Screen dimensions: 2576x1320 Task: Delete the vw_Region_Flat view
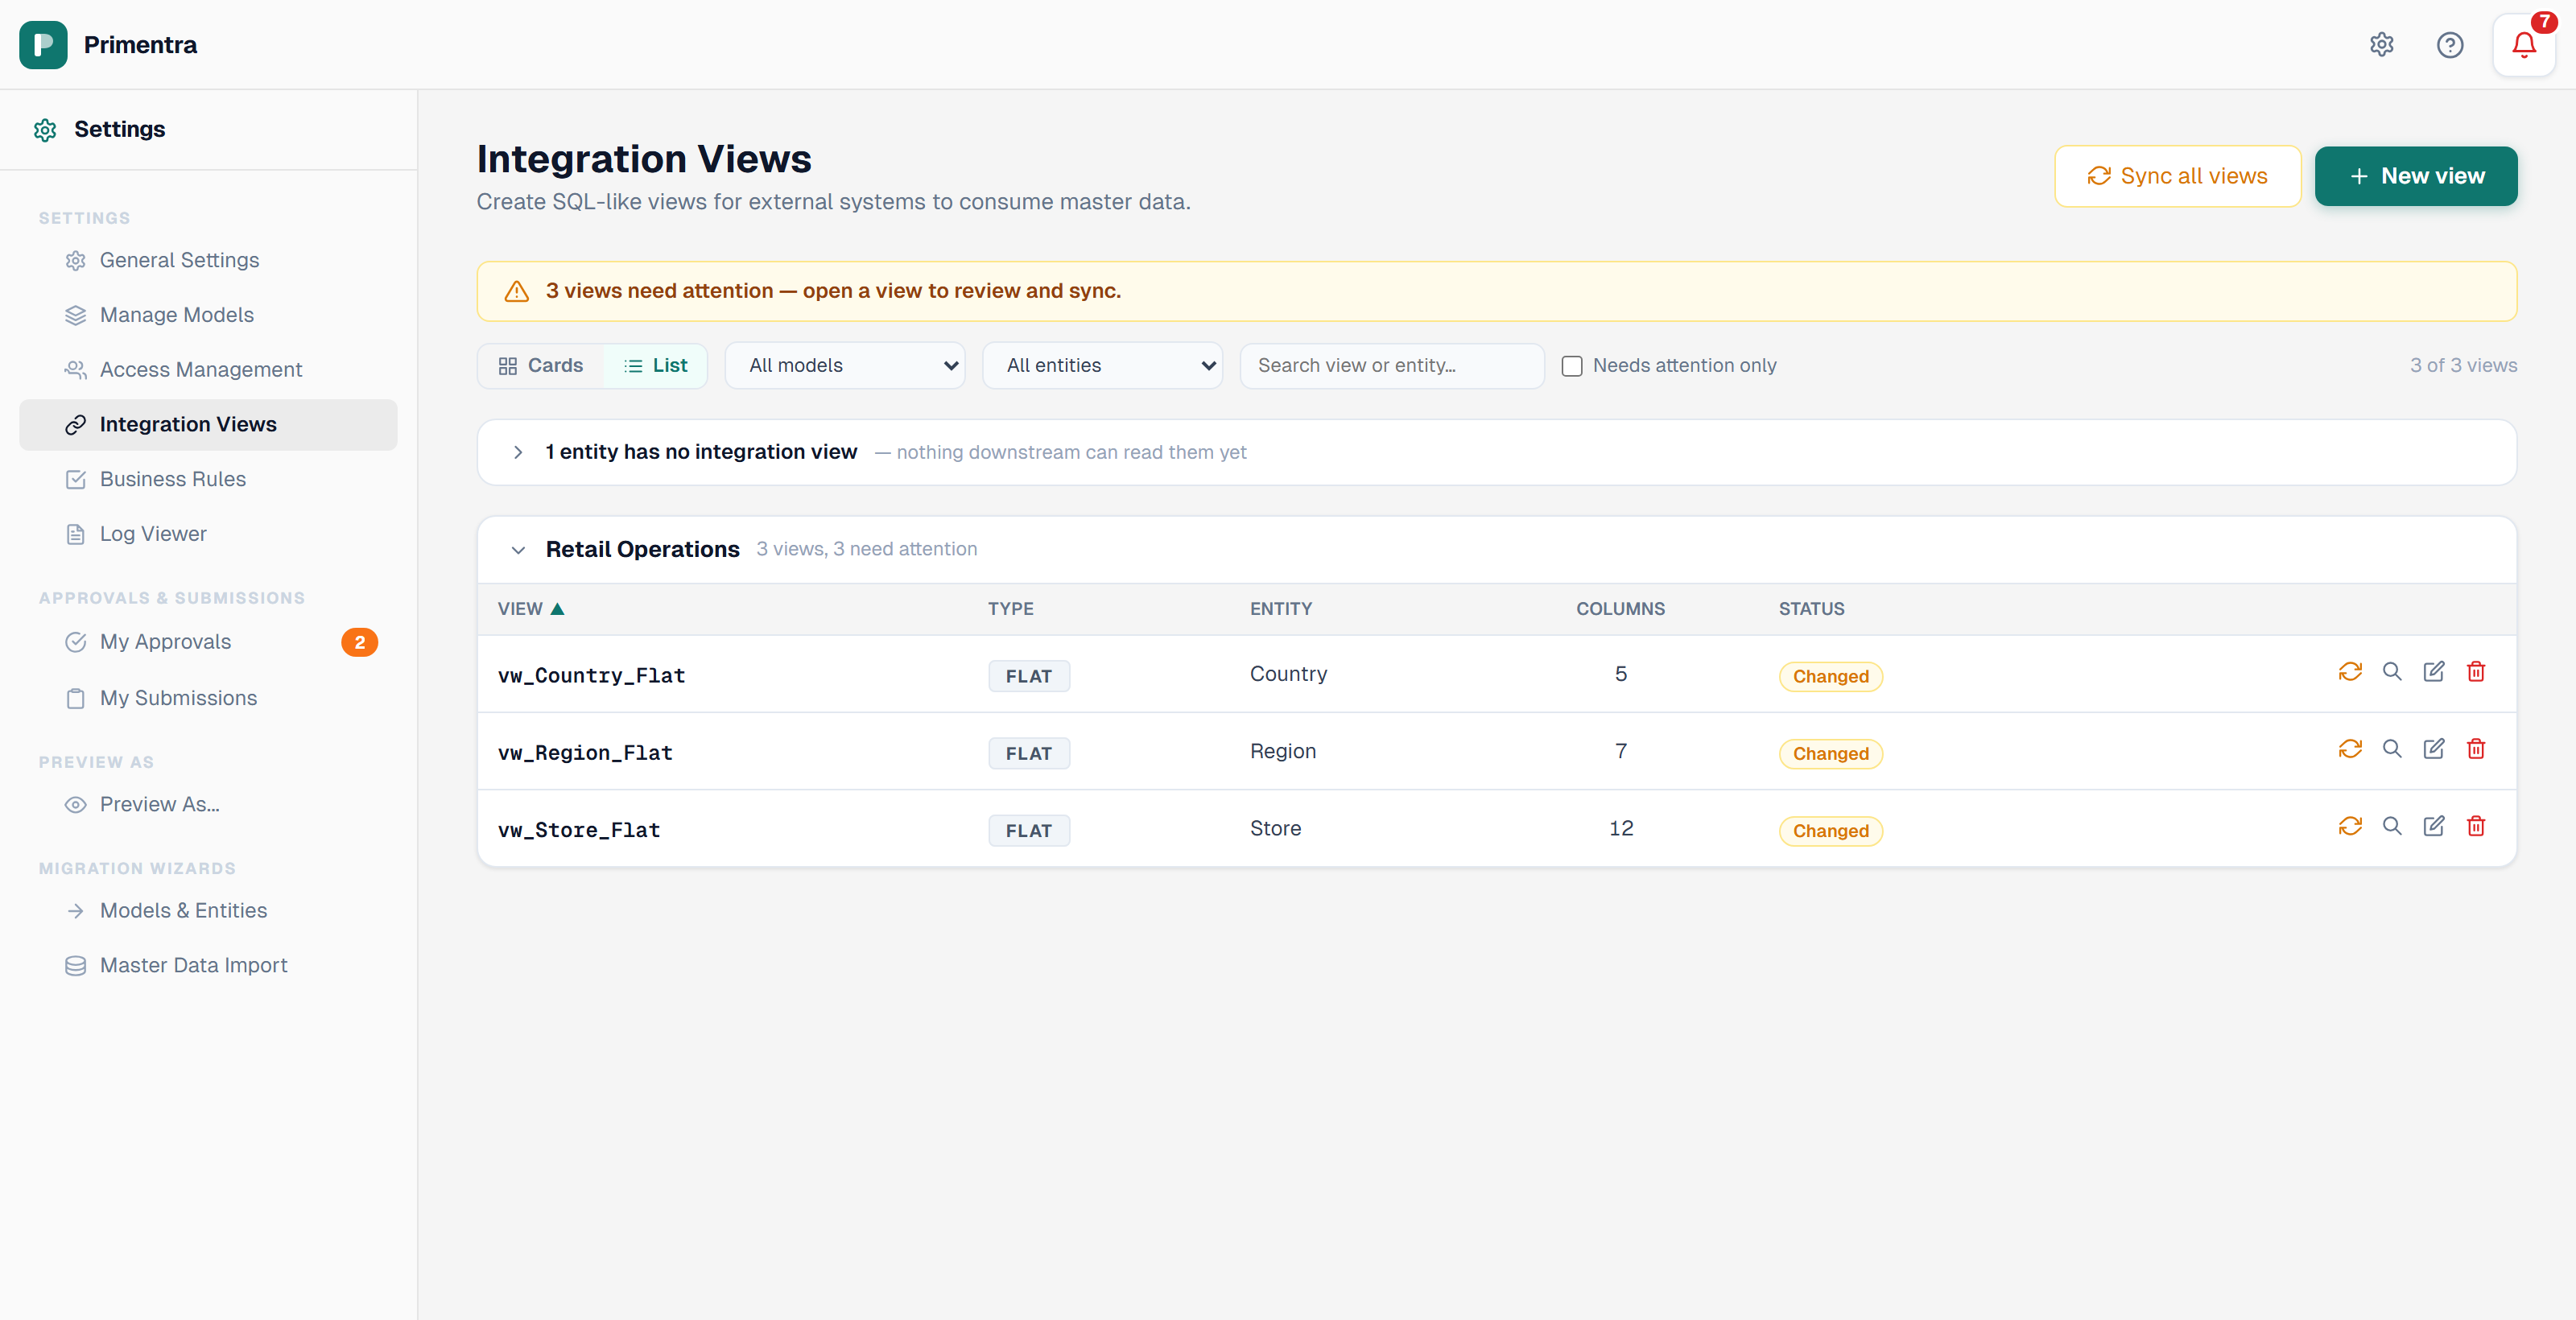click(x=2476, y=749)
